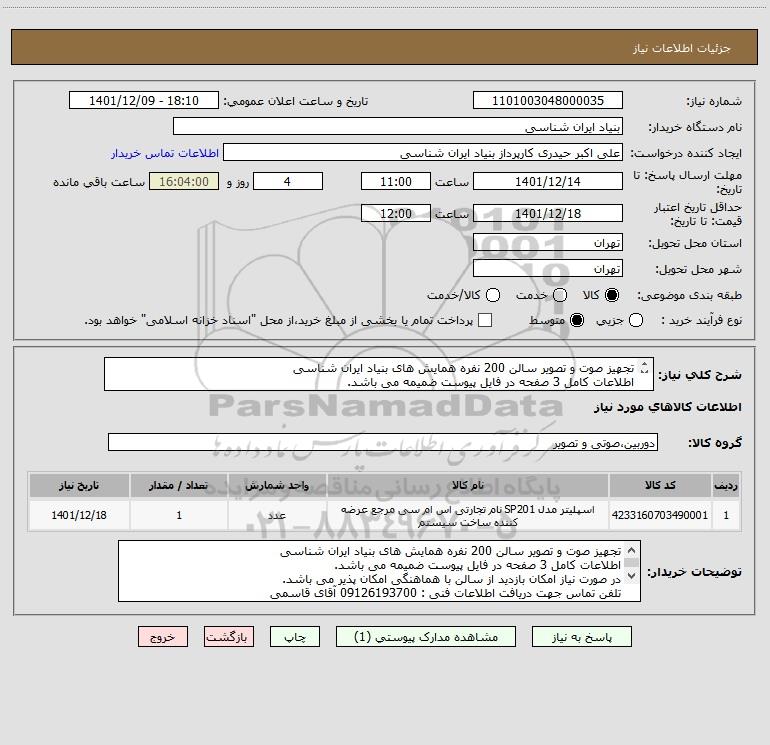The height and width of the screenshot is (745, 770).
Task: Click the ردیف column header
Action: pyautogui.click(x=726, y=485)
